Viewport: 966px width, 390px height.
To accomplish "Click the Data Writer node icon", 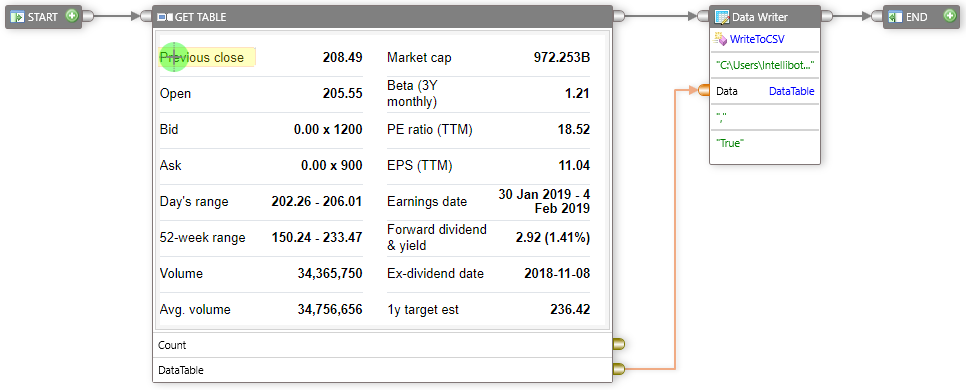I will [x=721, y=17].
